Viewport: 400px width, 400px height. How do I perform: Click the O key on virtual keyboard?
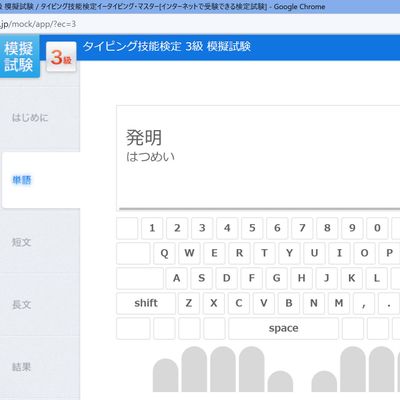[x=364, y=253]
